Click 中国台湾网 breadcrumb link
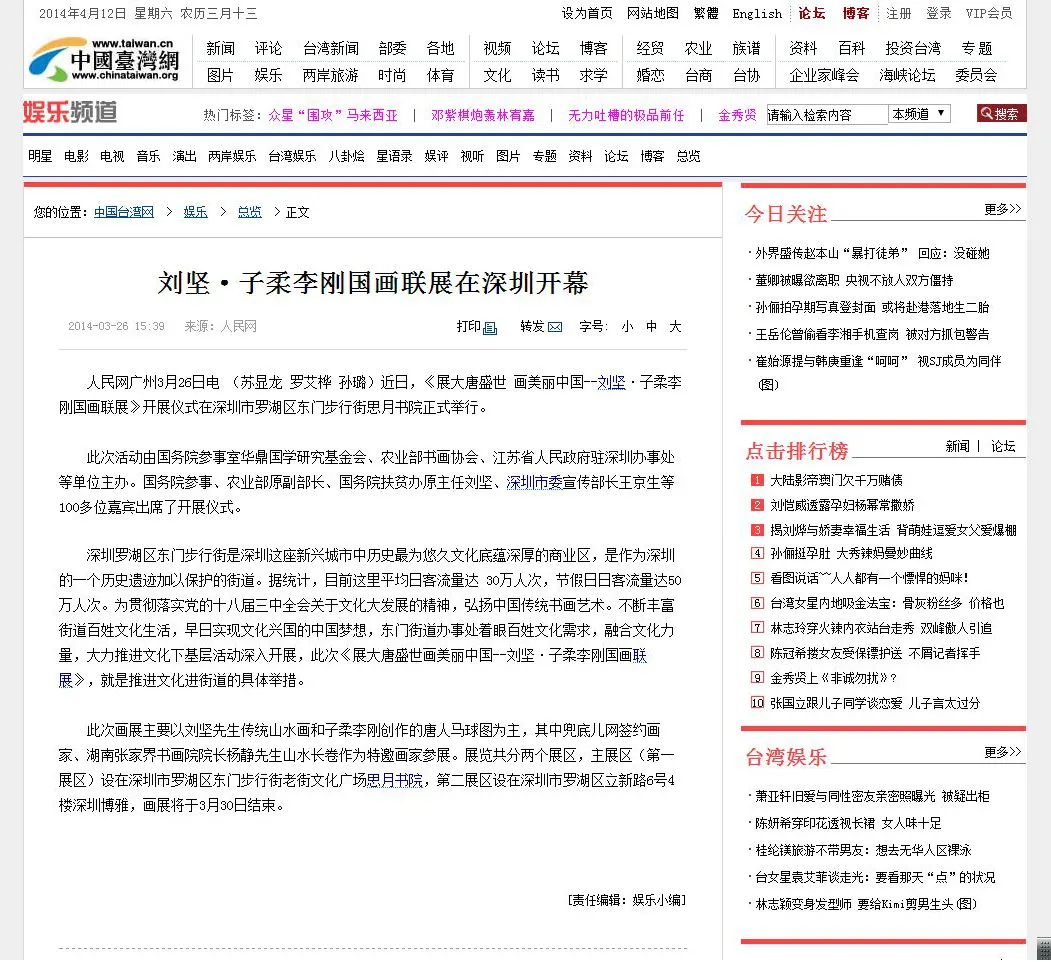This screenshot has height=962, width=1051. (124, 213)
